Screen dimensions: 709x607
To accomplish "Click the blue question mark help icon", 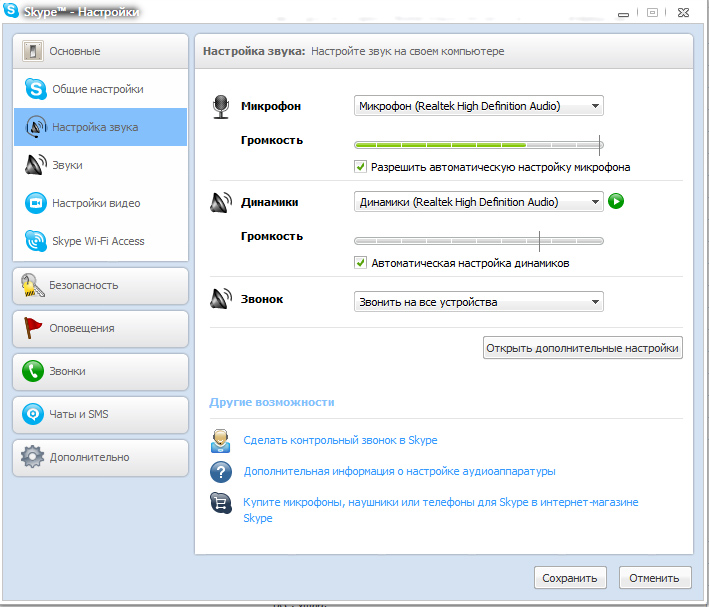I will (x=221, y=472).
